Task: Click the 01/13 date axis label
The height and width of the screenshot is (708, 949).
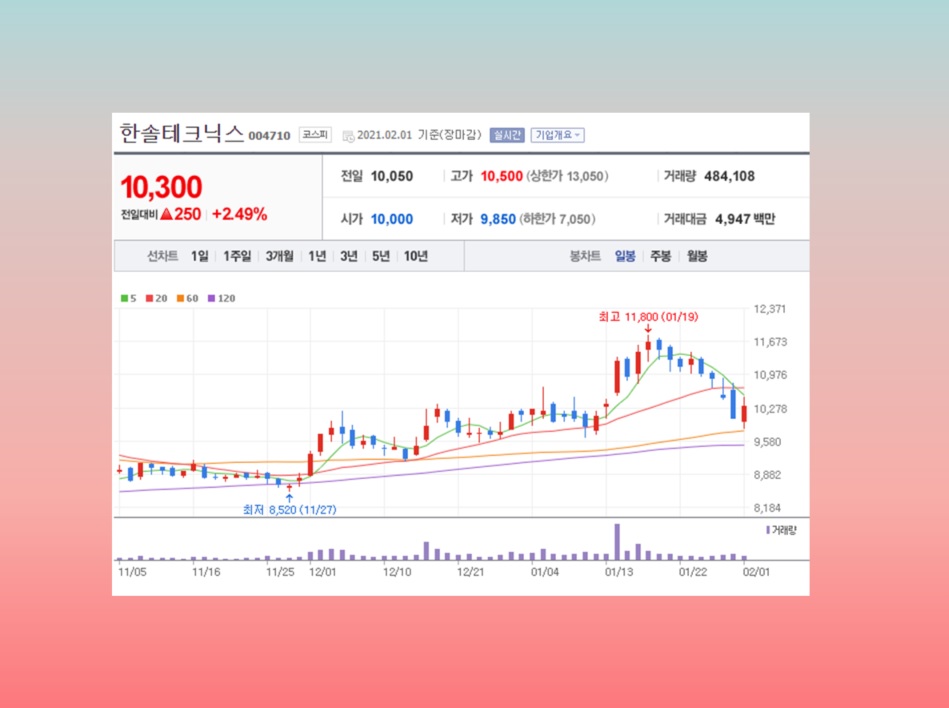Action: (619, 572)
